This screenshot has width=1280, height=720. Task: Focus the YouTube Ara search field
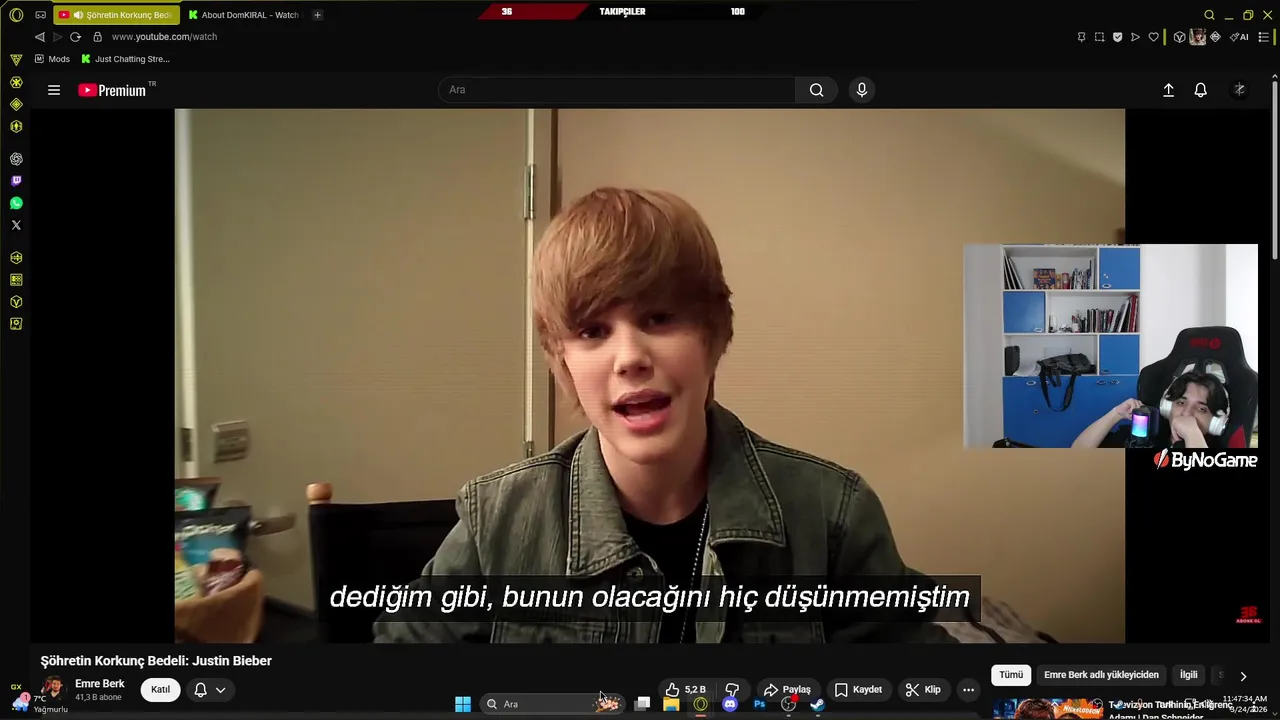[x=617, y=90]
